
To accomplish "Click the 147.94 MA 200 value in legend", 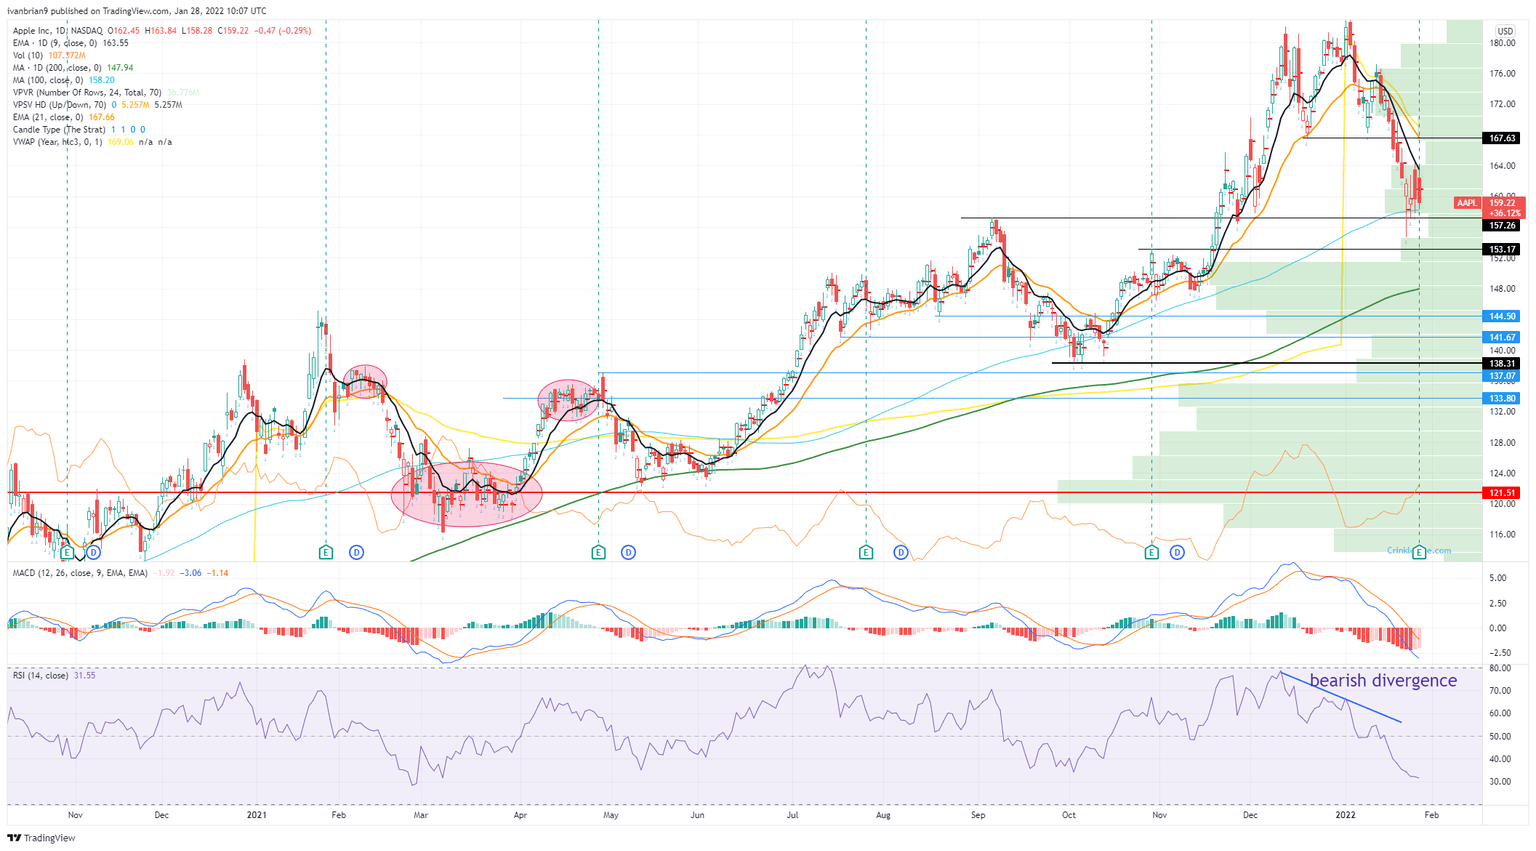I will (120, 68).
